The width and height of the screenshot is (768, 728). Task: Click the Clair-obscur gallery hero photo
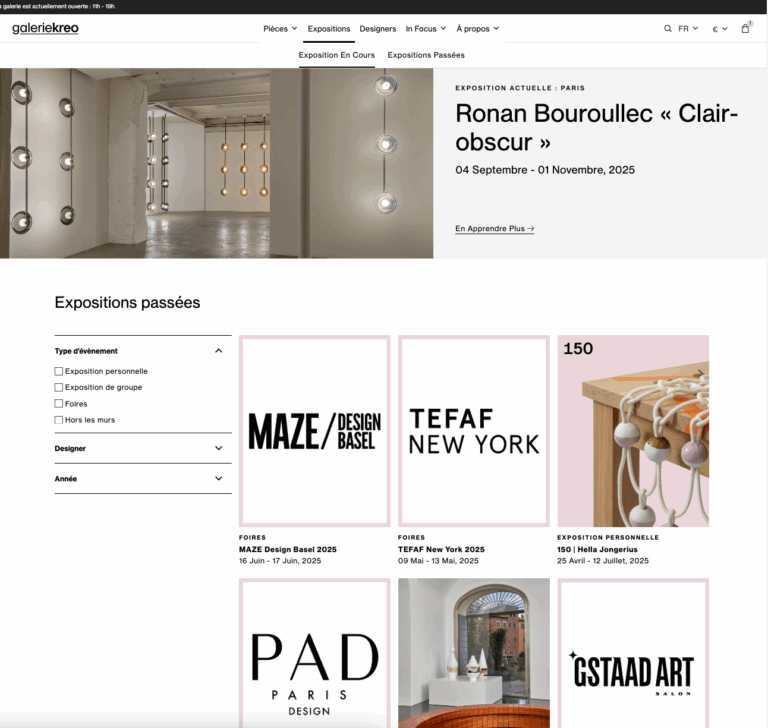216,163
